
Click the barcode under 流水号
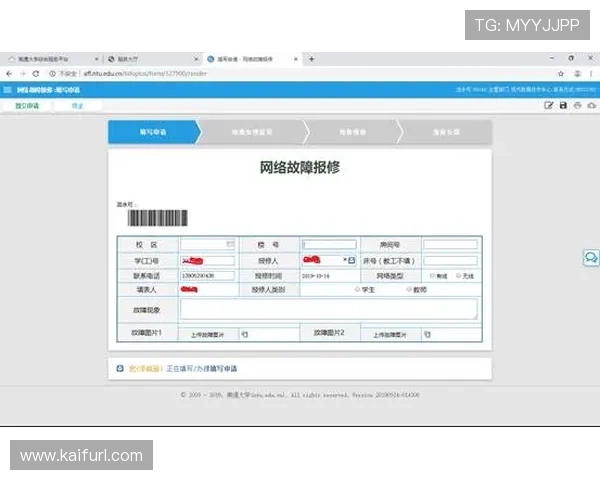[158, 218]
